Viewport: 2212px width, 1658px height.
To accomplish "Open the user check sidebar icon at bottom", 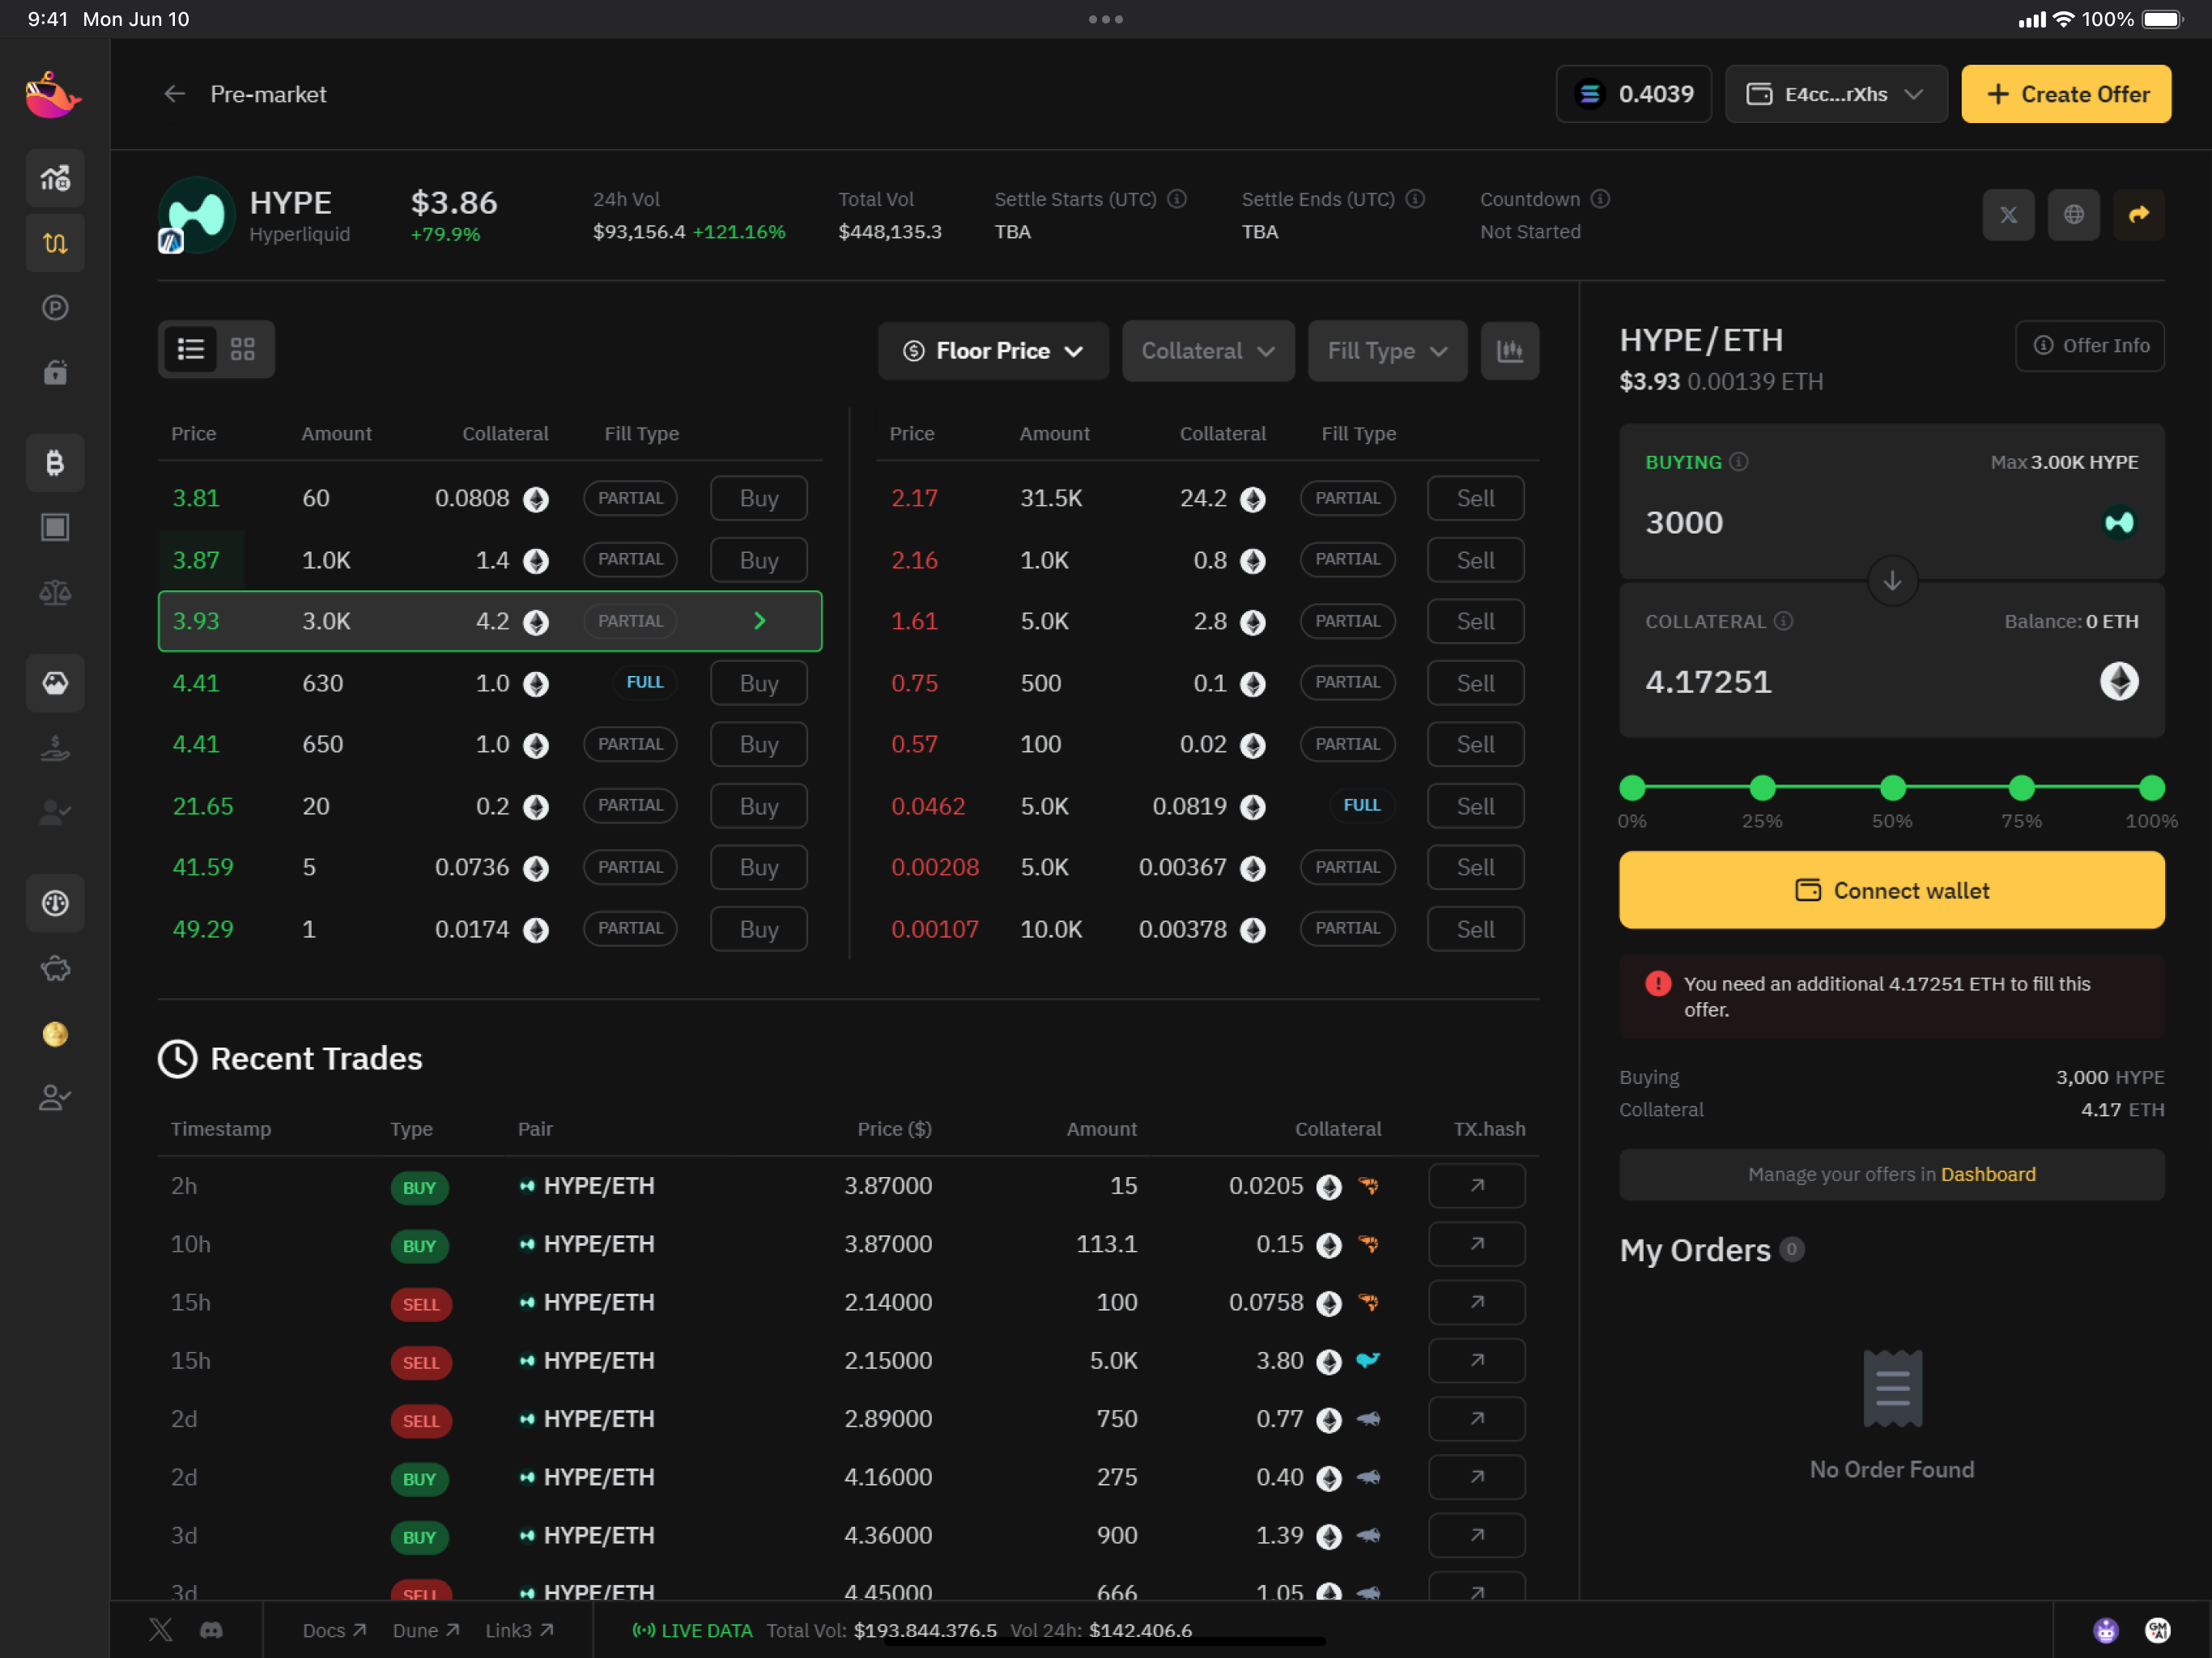I will point(55,1098).
